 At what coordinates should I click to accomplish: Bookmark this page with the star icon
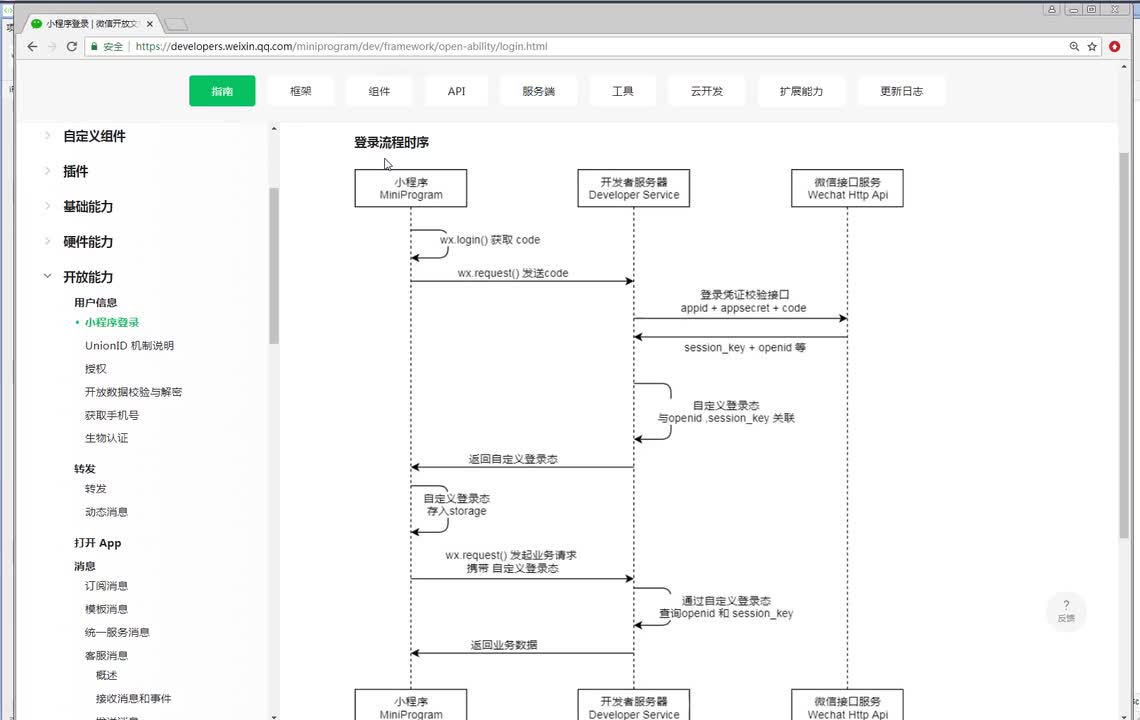tap(1092, 47)
